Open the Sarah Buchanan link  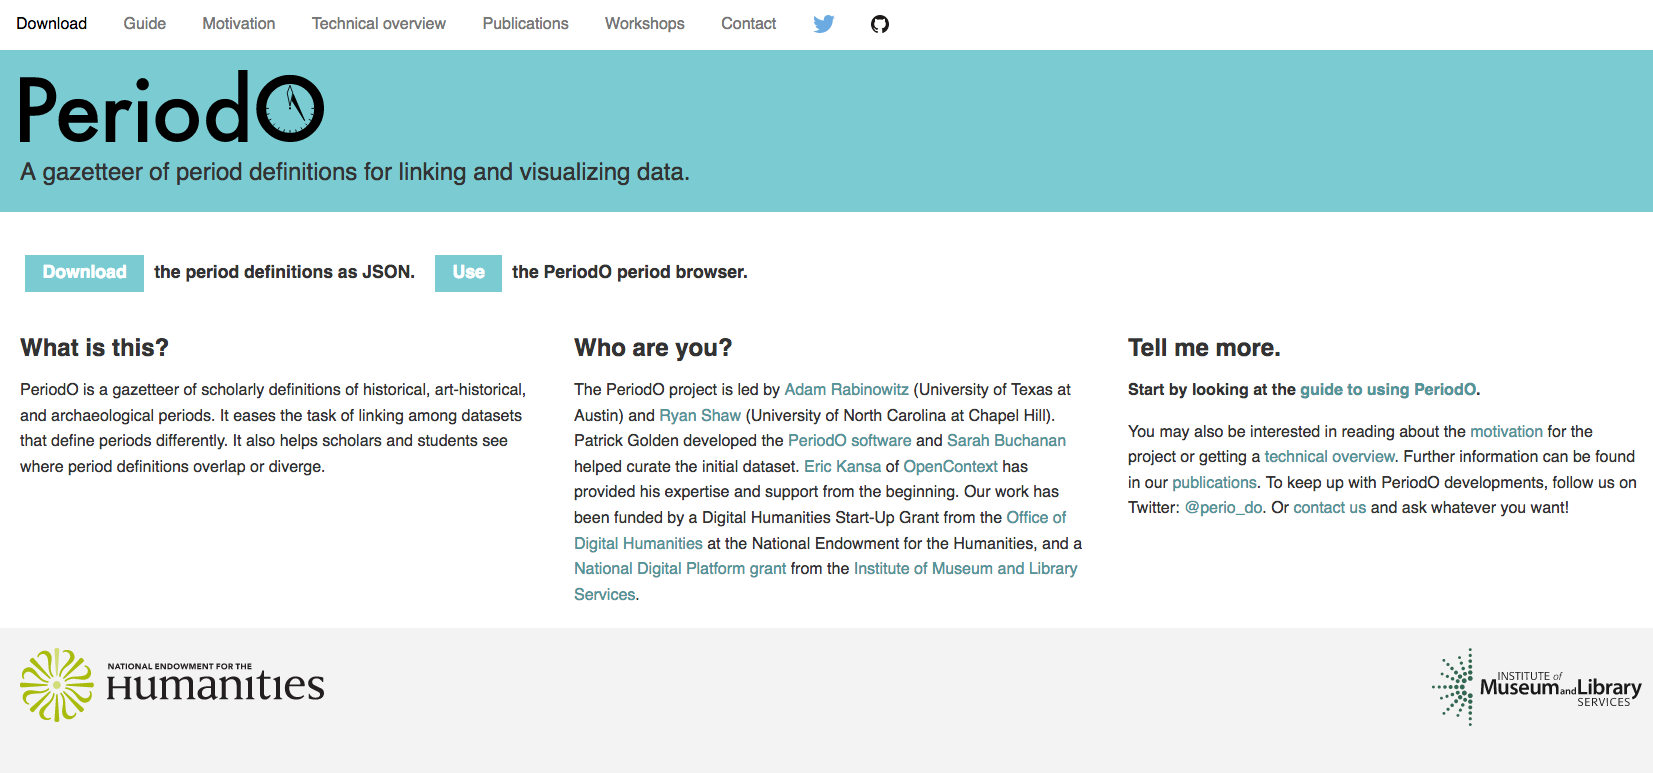[1006, 441]
